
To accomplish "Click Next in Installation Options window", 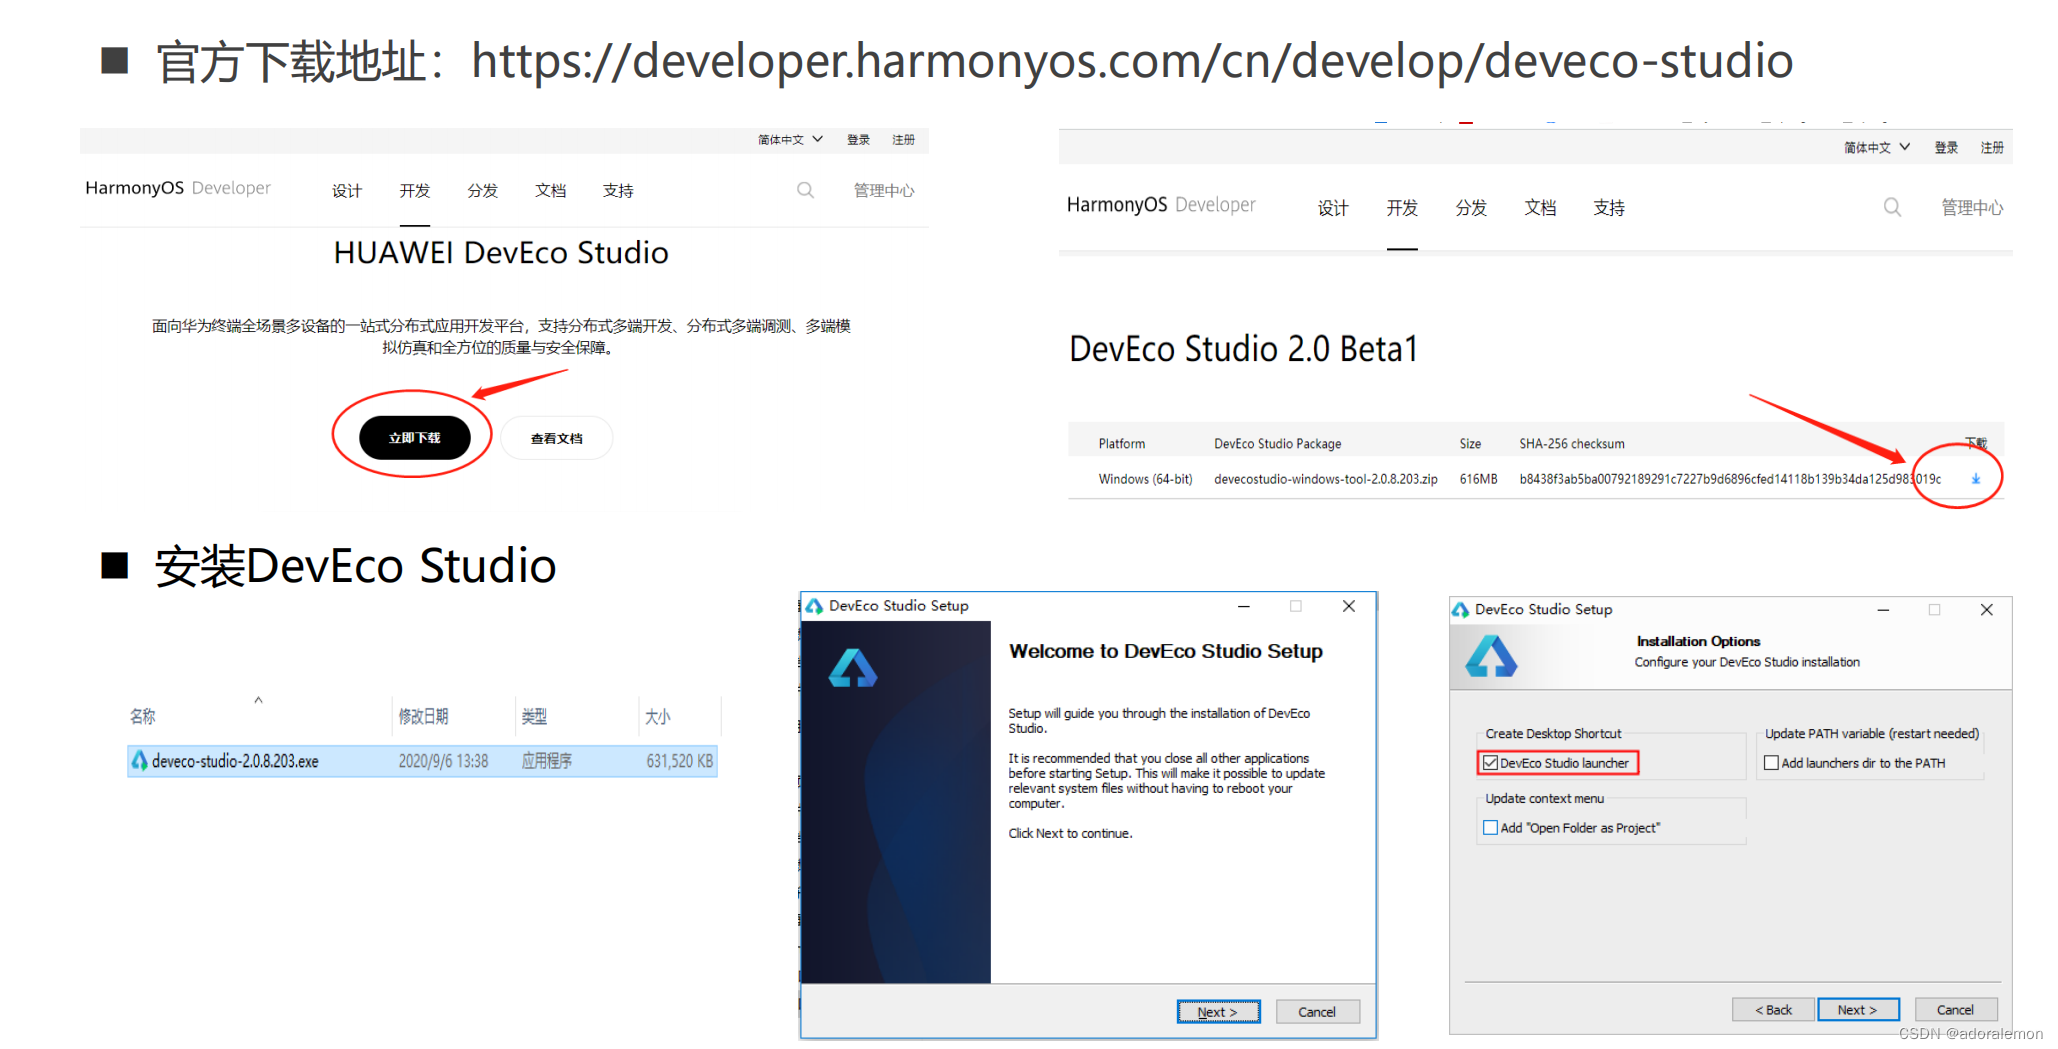I will tap(1858, 1010).
